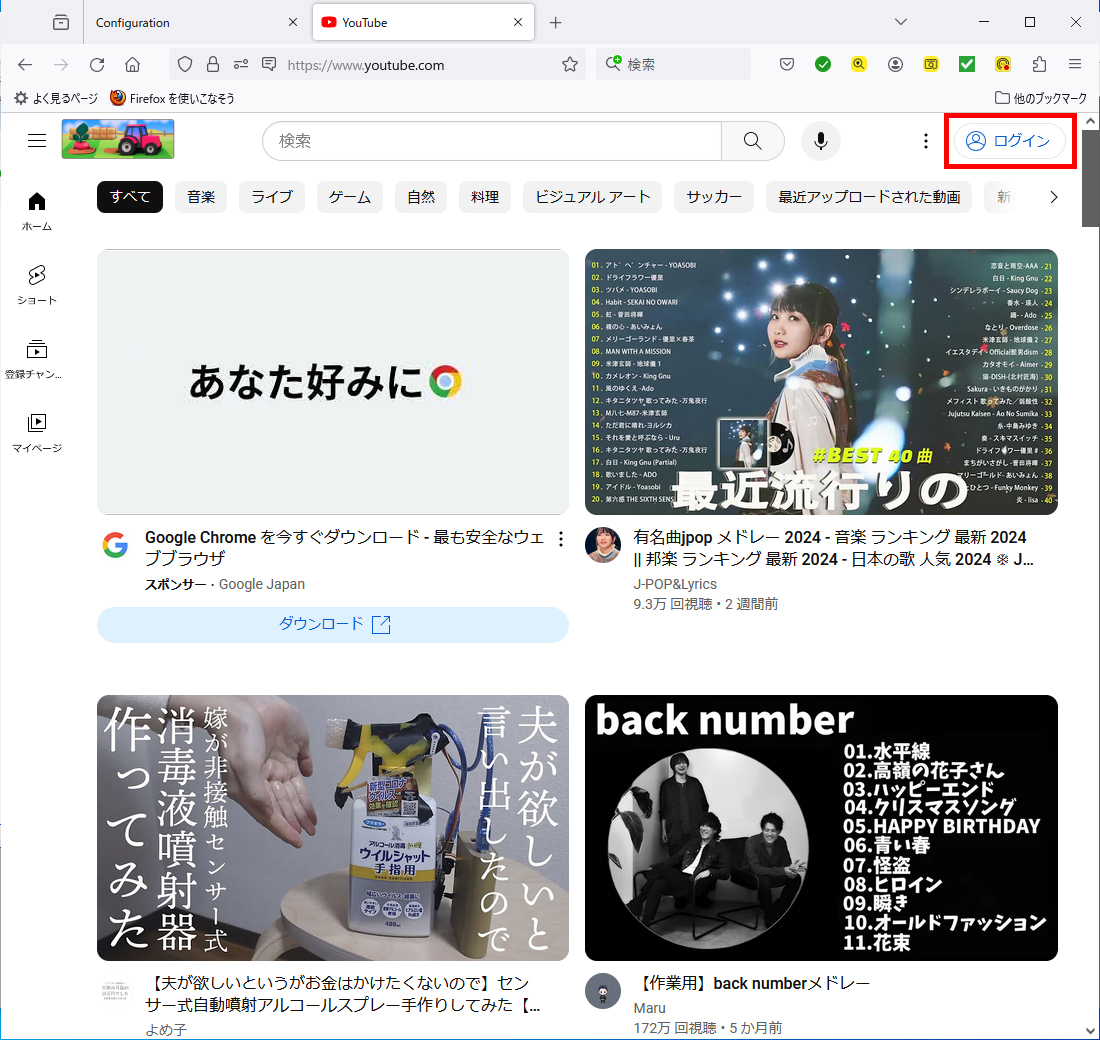Play the 最近流行りの J-pop medley thumbnail
1100x1040 pixels.
(x=821, y=382)
